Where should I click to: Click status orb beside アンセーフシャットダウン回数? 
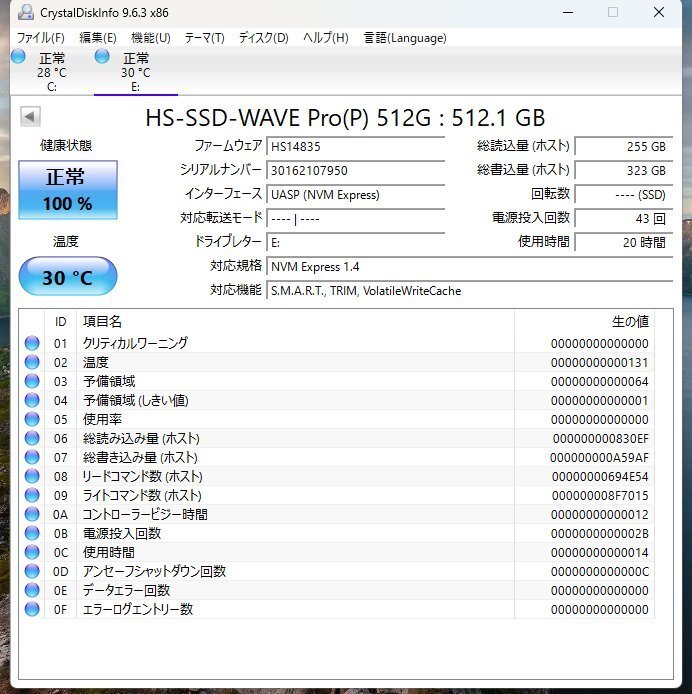pos(32,571)
